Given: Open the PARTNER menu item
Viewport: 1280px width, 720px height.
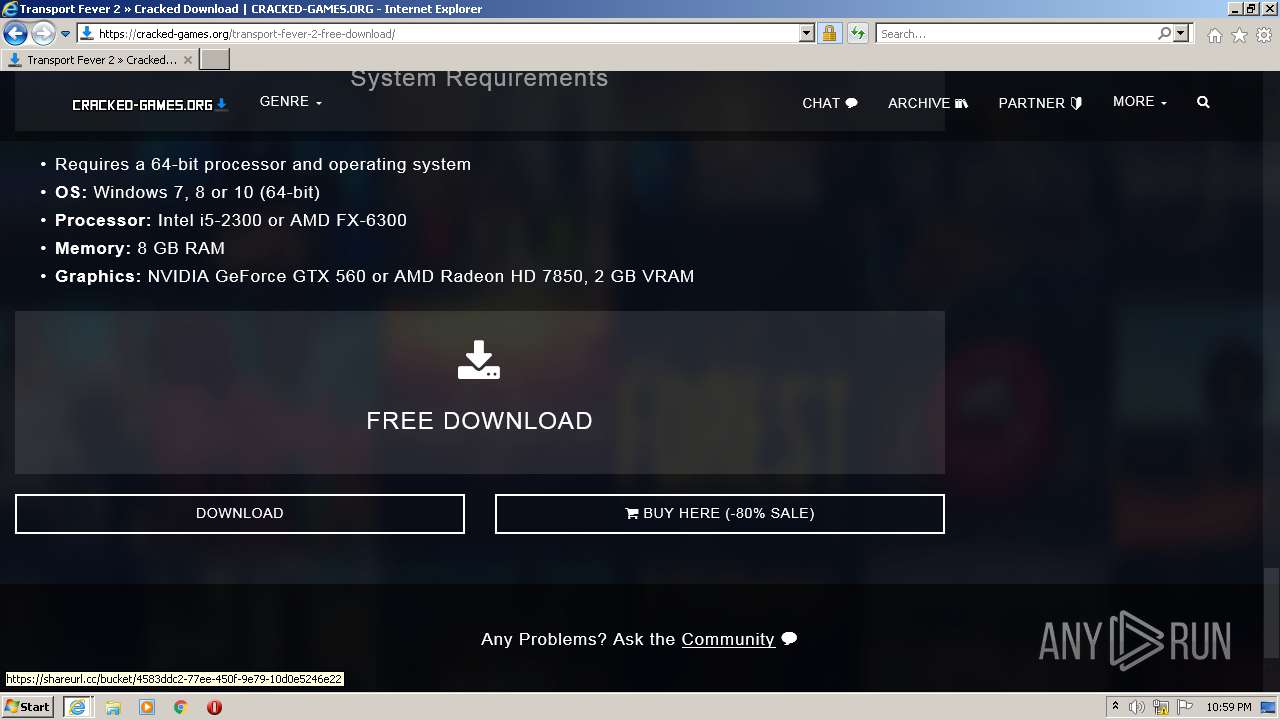Looking at the screenshot, I should (1040, 103).
